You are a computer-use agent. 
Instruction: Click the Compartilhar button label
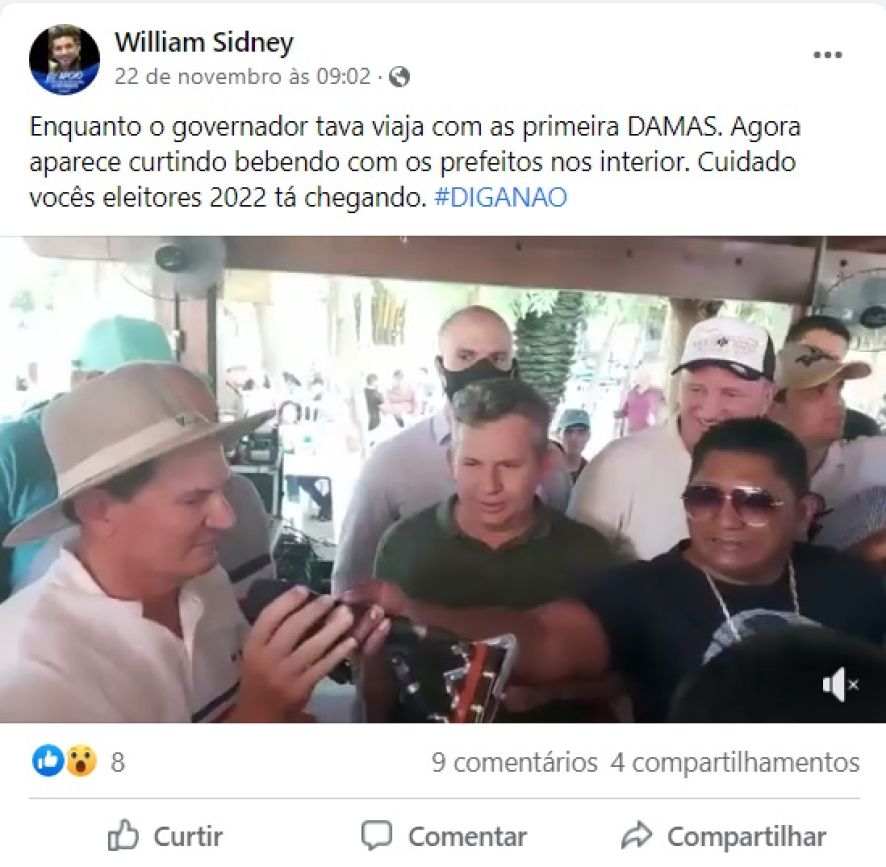(x=746, y=837)
